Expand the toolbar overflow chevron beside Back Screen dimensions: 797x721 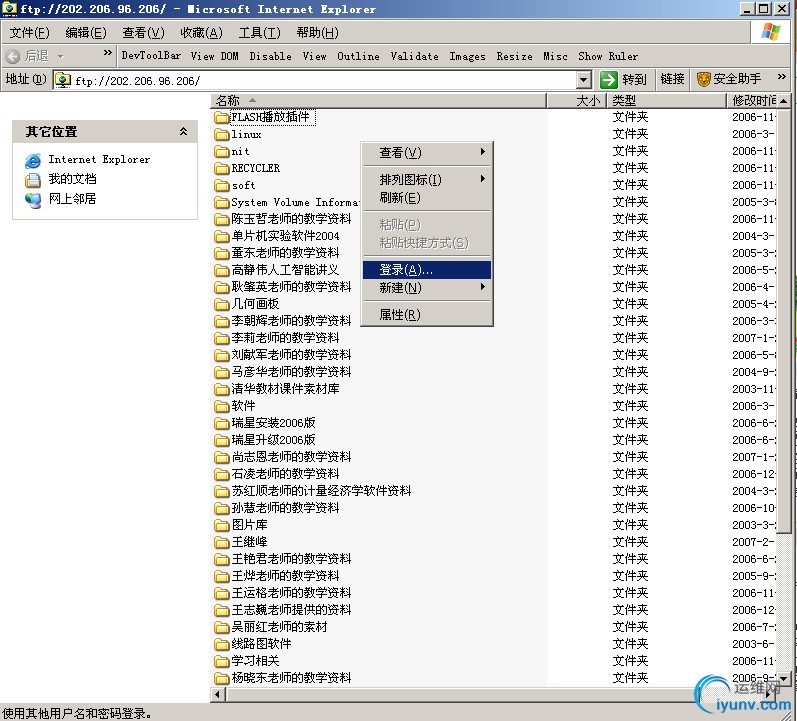pyautogui.click(x=107, y=53)
